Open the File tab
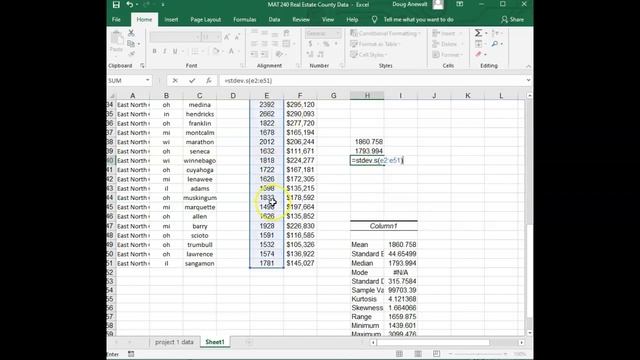The image size is (640, 360). (x=116, y=20)
